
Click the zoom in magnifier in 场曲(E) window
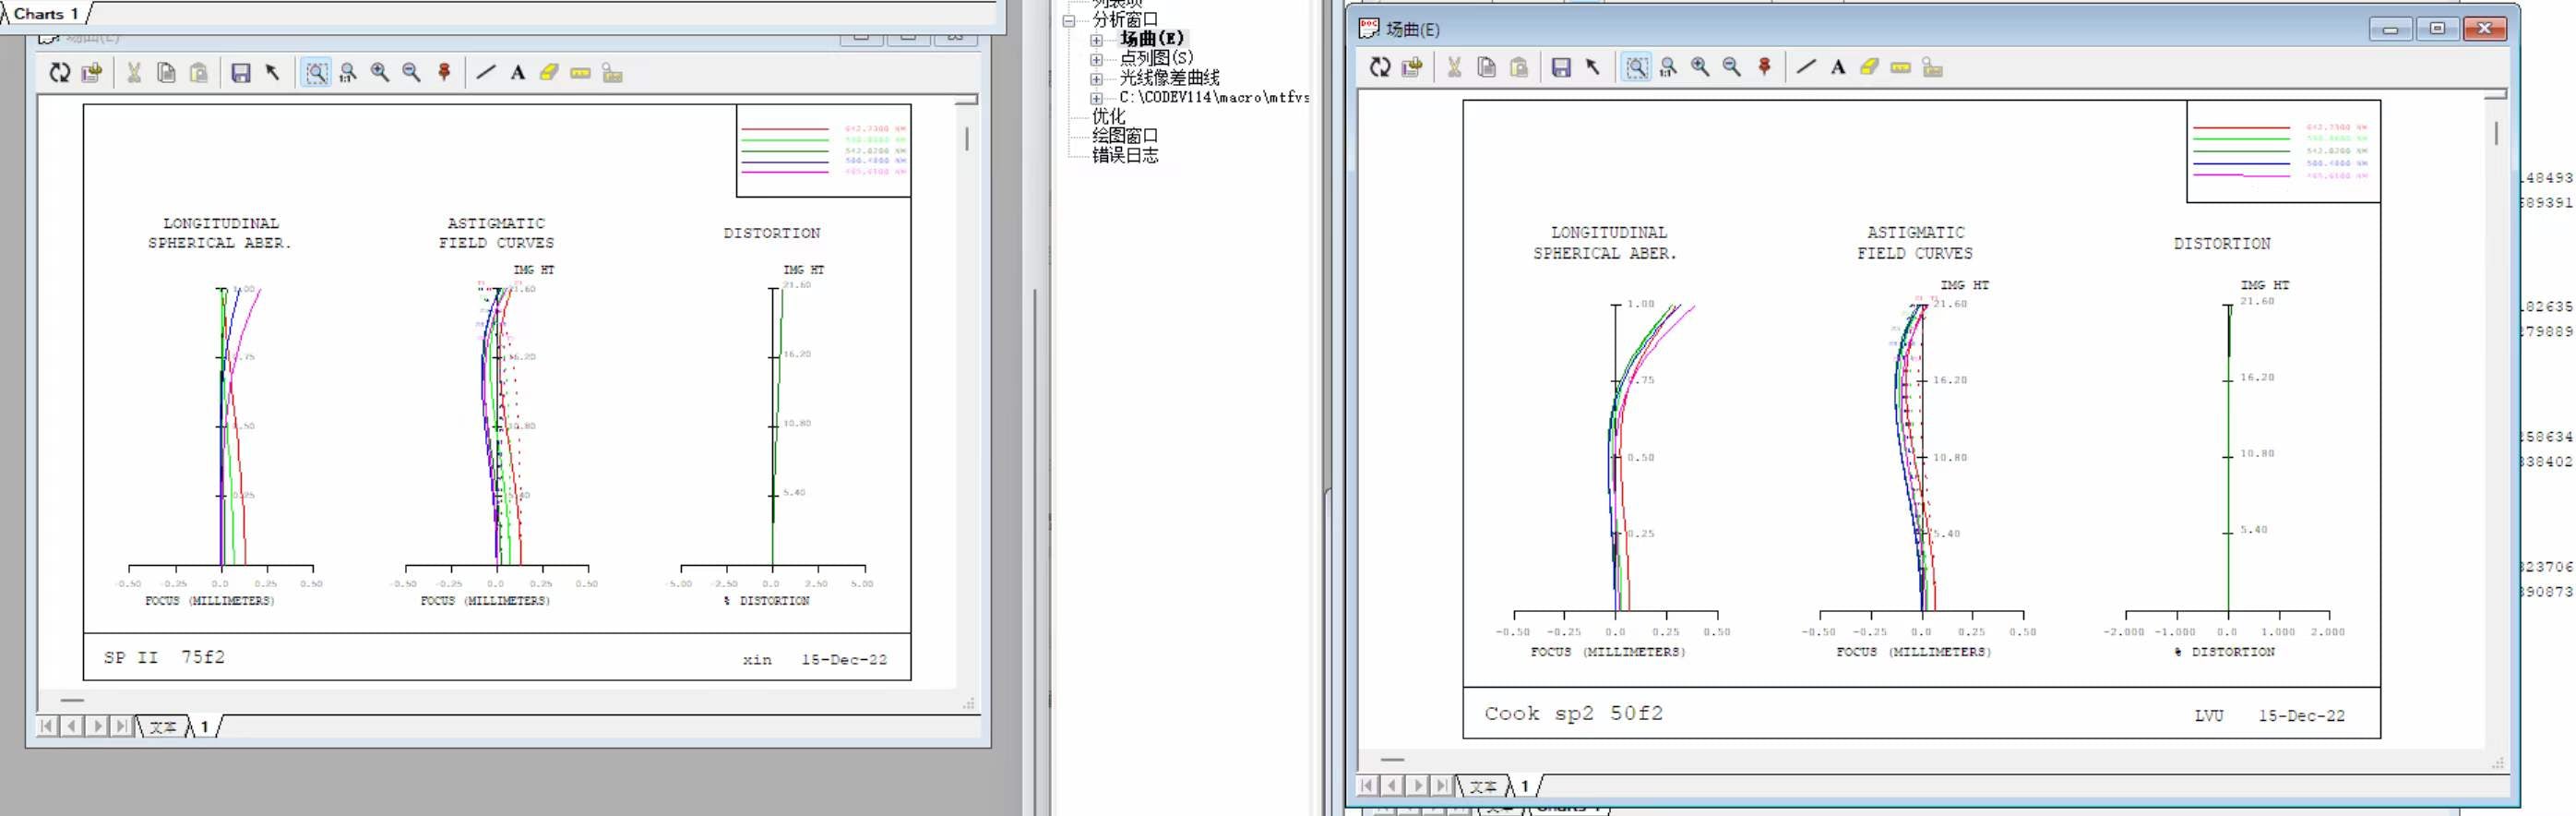tap(1700, 67)
